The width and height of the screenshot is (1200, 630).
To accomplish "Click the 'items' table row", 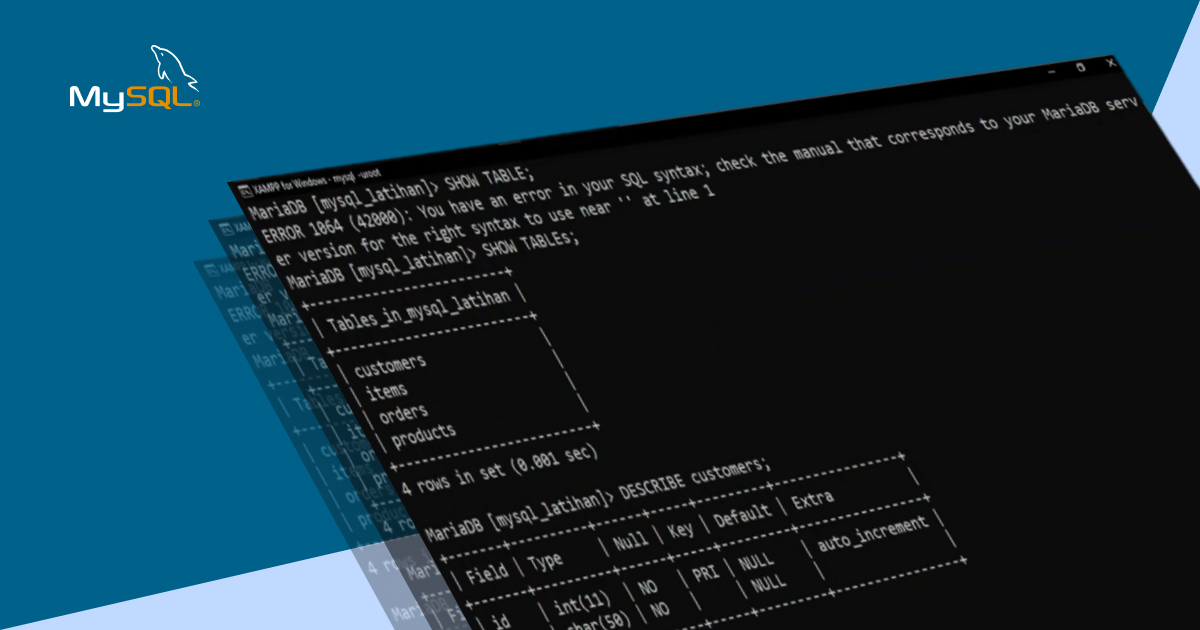I will point(388,390).
